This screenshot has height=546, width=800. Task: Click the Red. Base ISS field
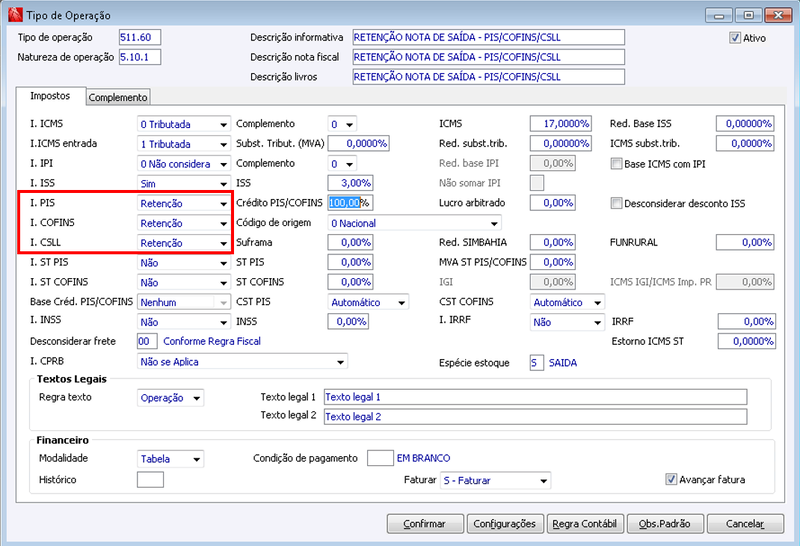click(745, 123)
